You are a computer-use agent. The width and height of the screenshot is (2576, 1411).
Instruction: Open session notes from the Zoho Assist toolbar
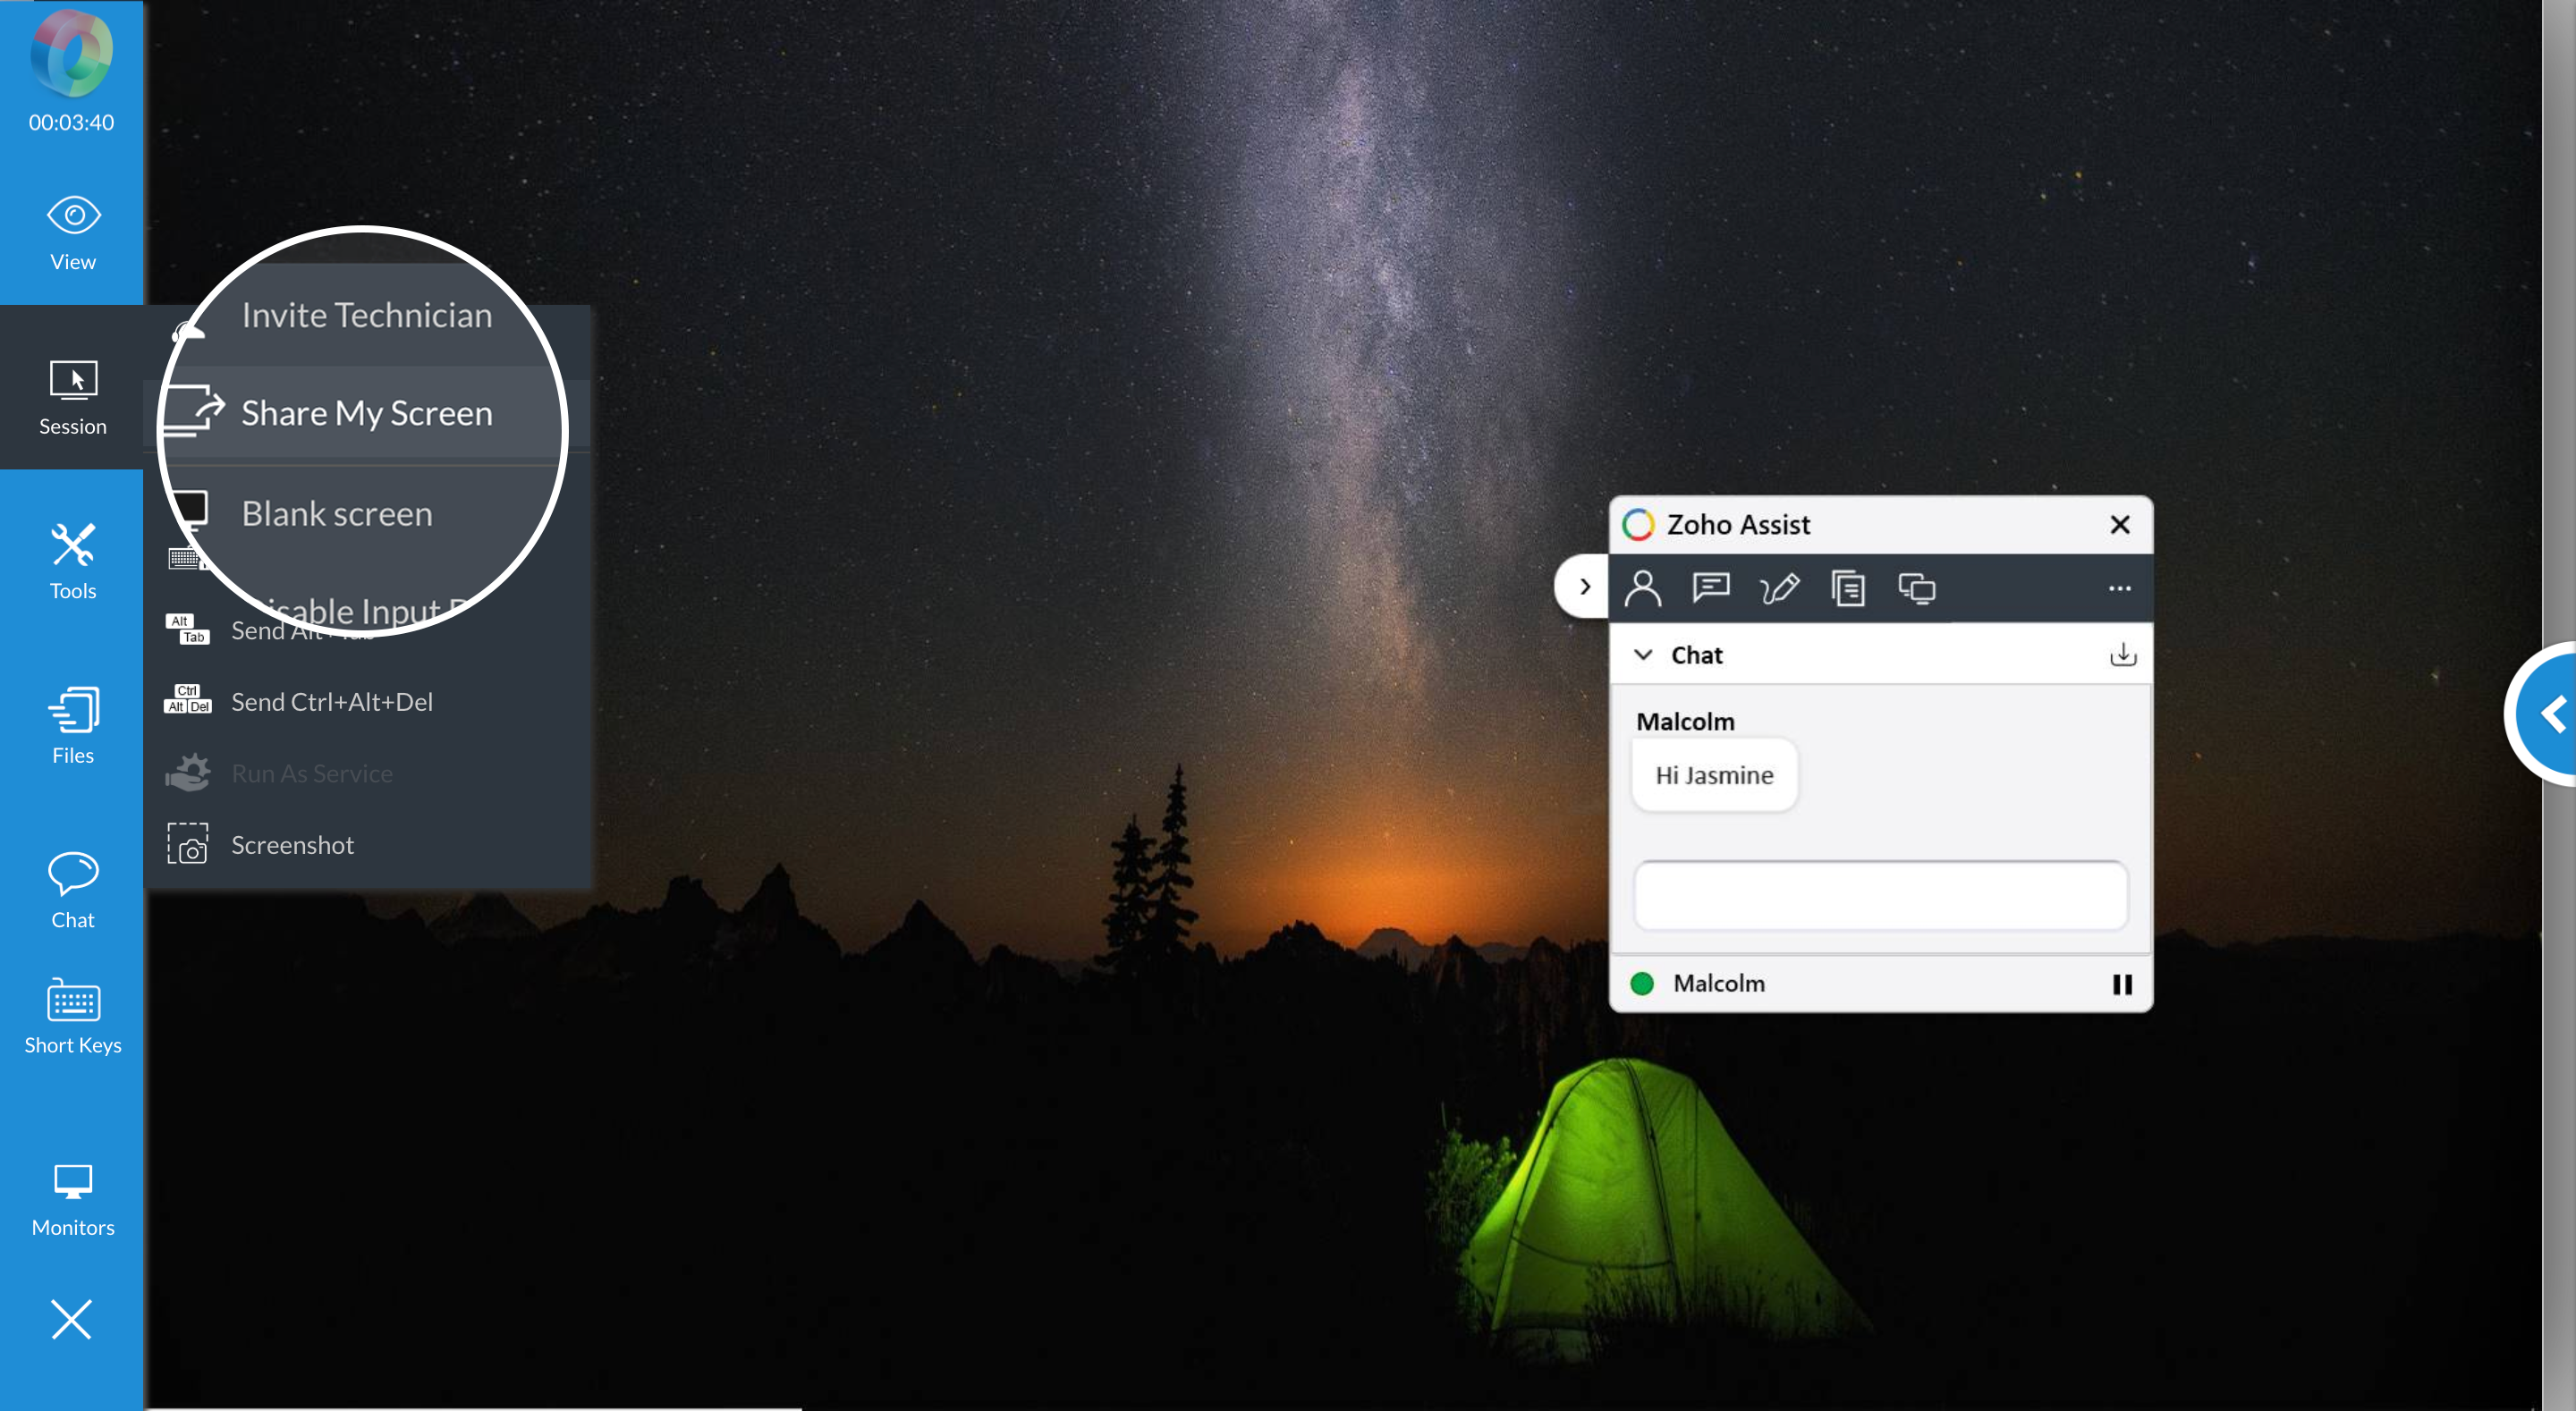point(1849,588)
